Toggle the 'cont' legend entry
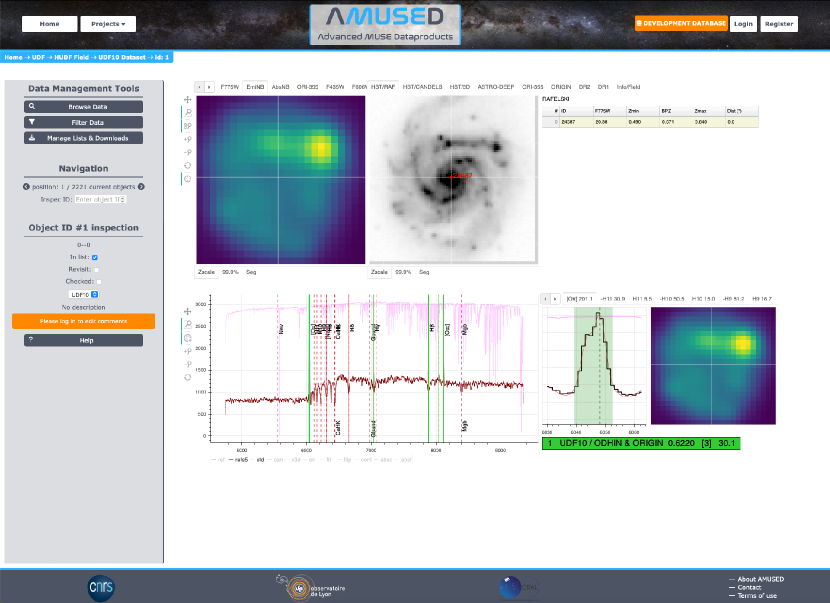830x603 pixels. pyautogui.click(x=364, y=460)
